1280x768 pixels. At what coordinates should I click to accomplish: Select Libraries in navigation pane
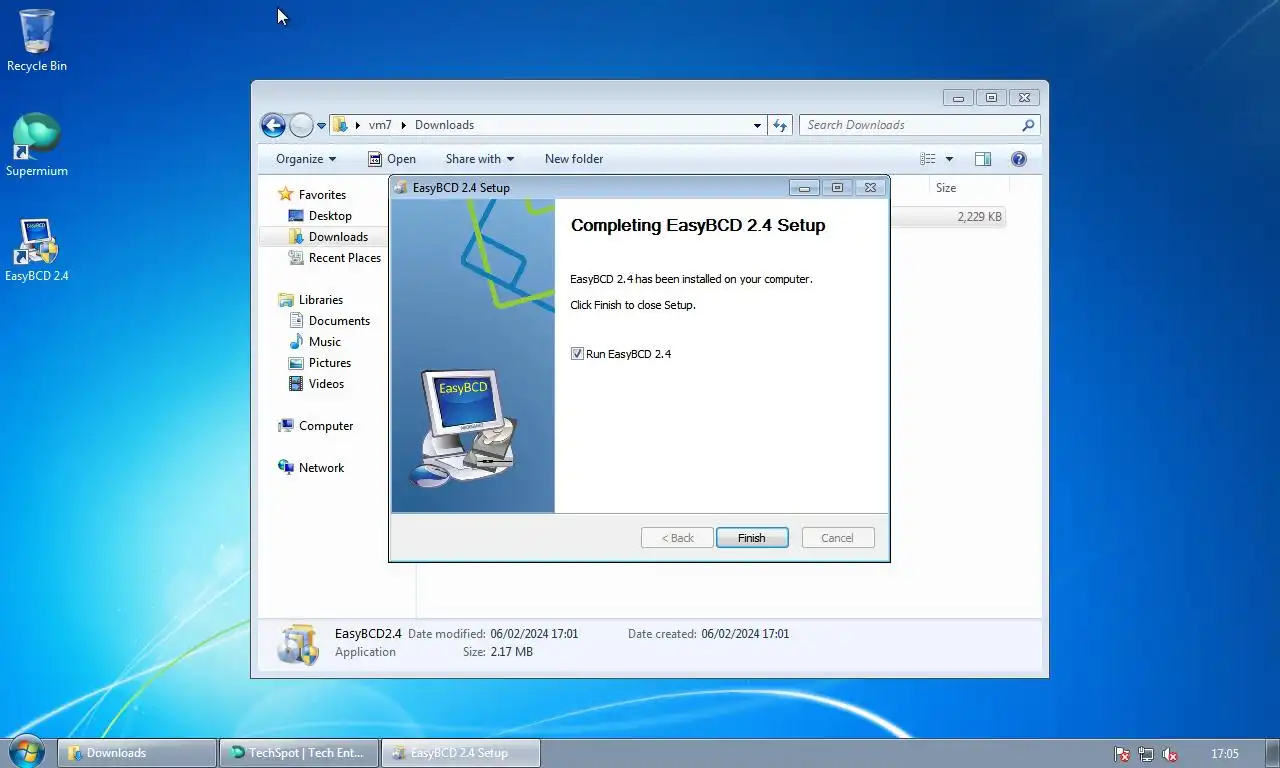(311, 300)
